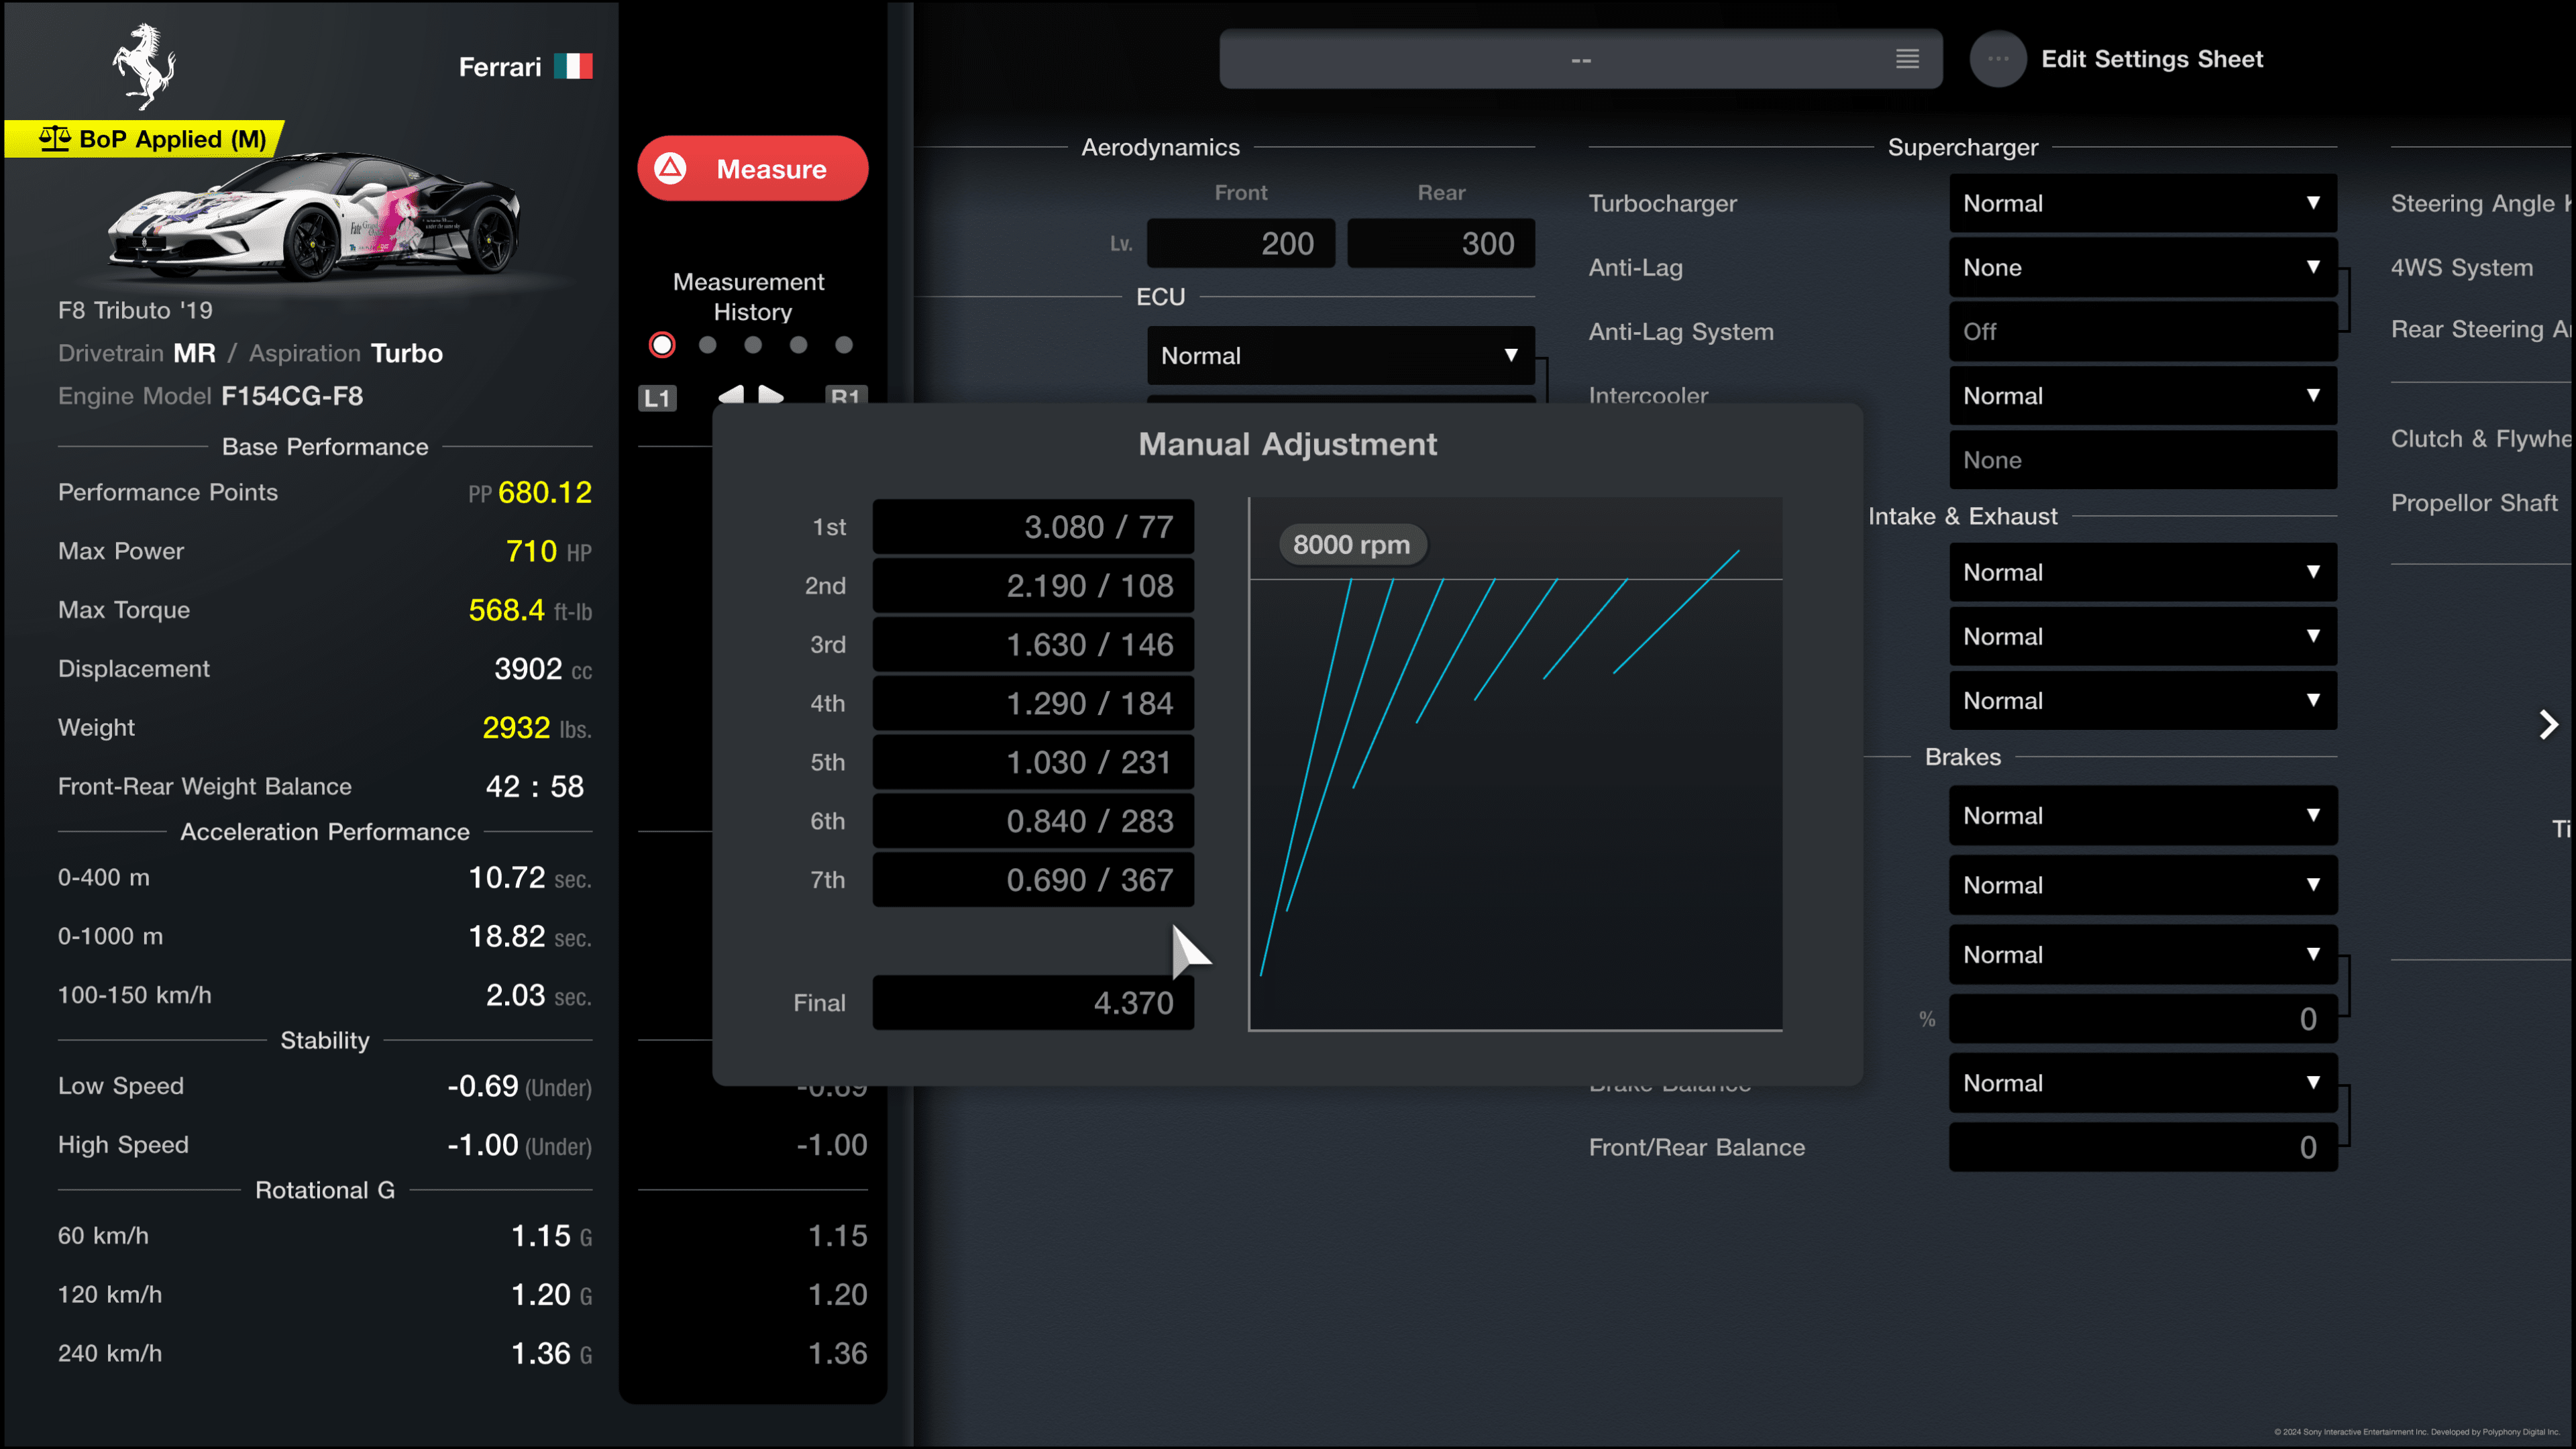Select the first measurement history dot
Image resolution: width=2576 pixels, height=1449 pixels.
coord(662,345)
